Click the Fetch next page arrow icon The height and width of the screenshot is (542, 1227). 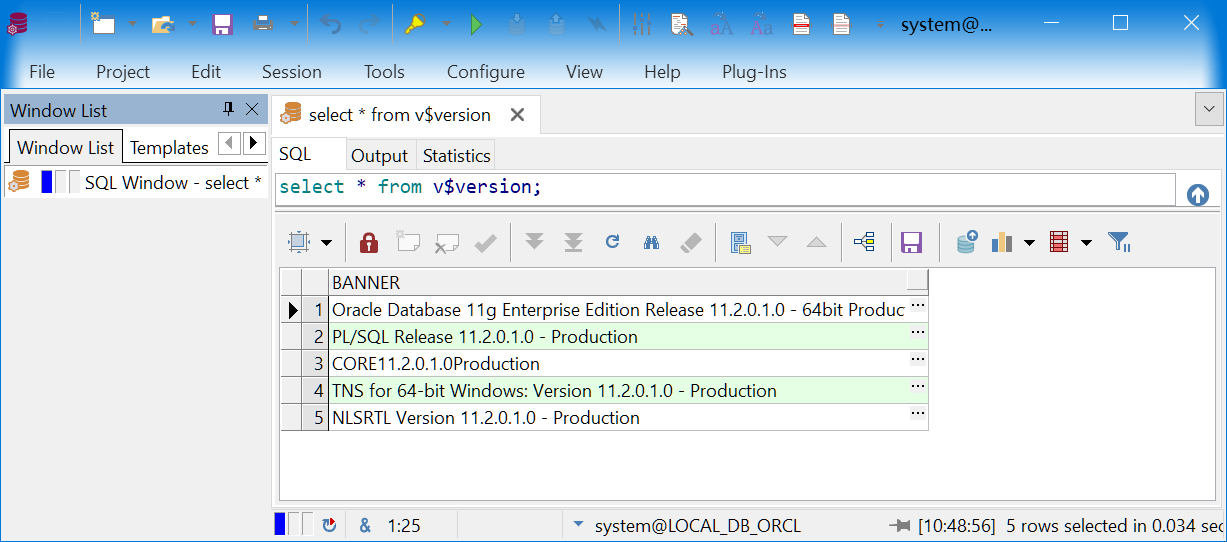[x=534, y=242]
